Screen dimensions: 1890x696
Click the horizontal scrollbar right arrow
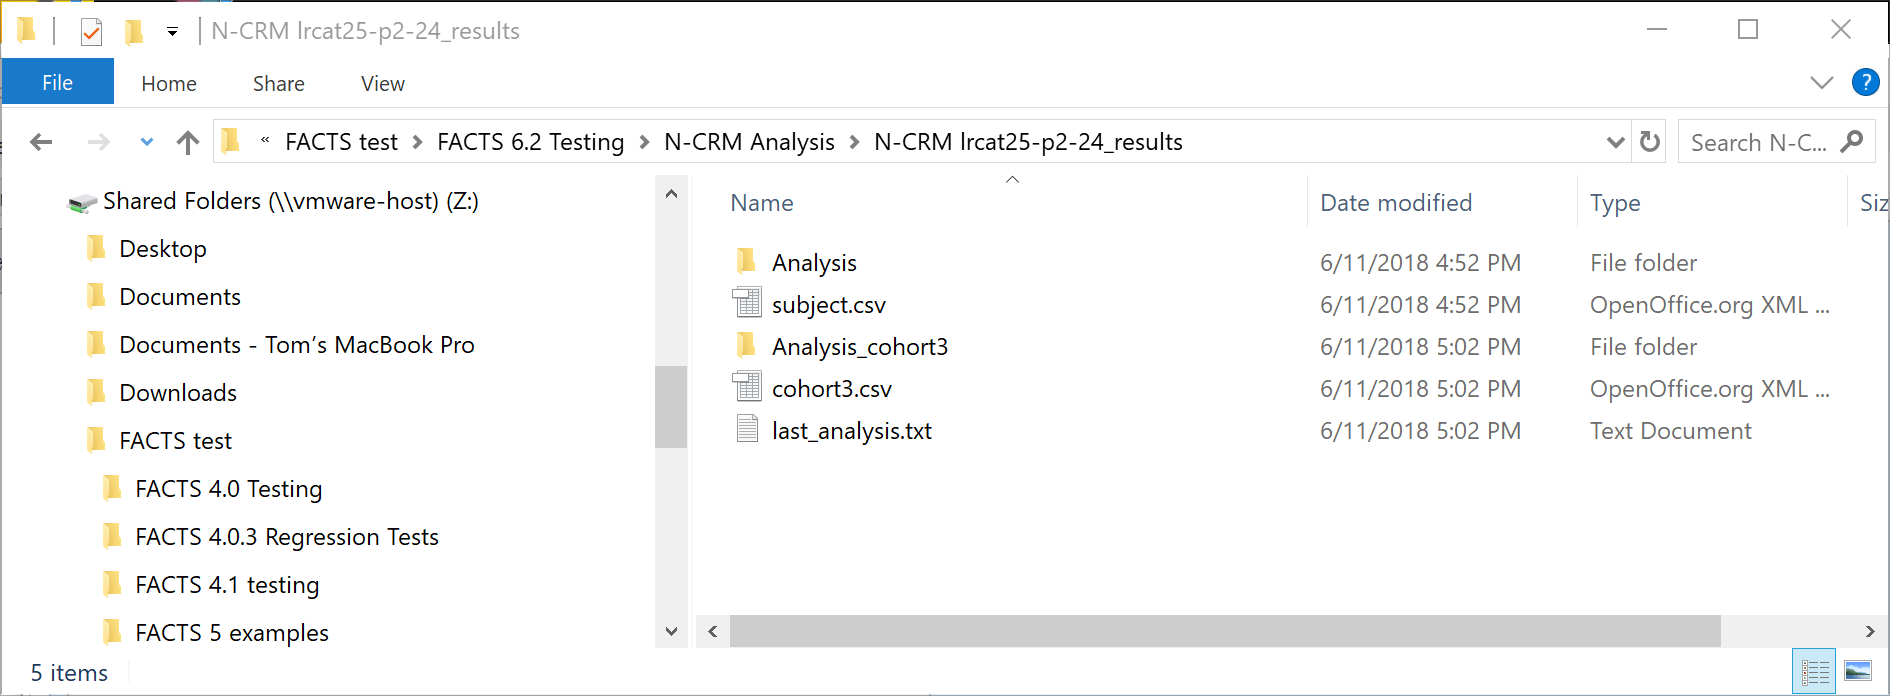click(1869, 631)
